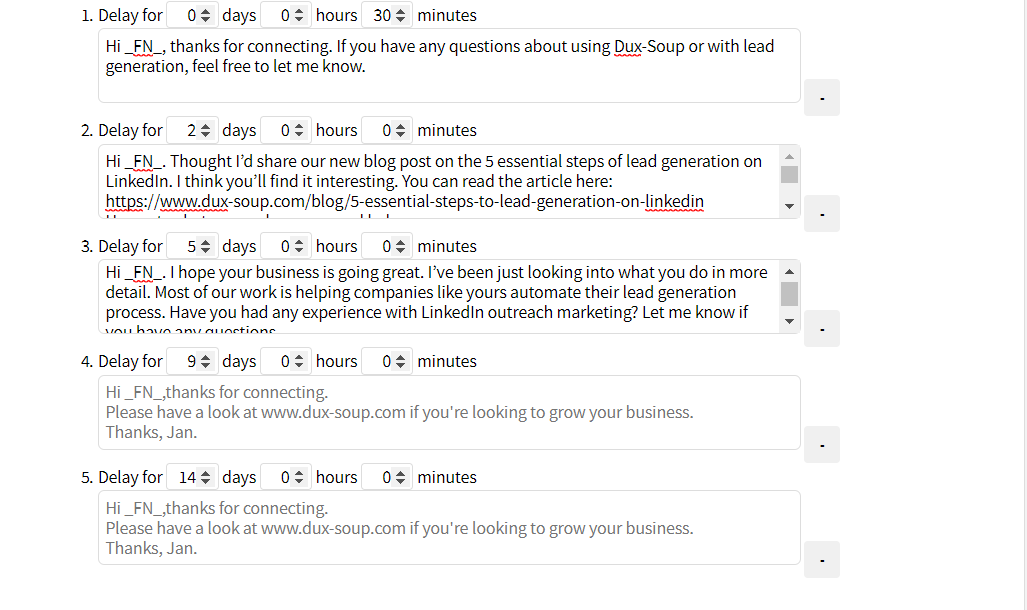Click the hours field of delay 4

click(x=285, y=361)
